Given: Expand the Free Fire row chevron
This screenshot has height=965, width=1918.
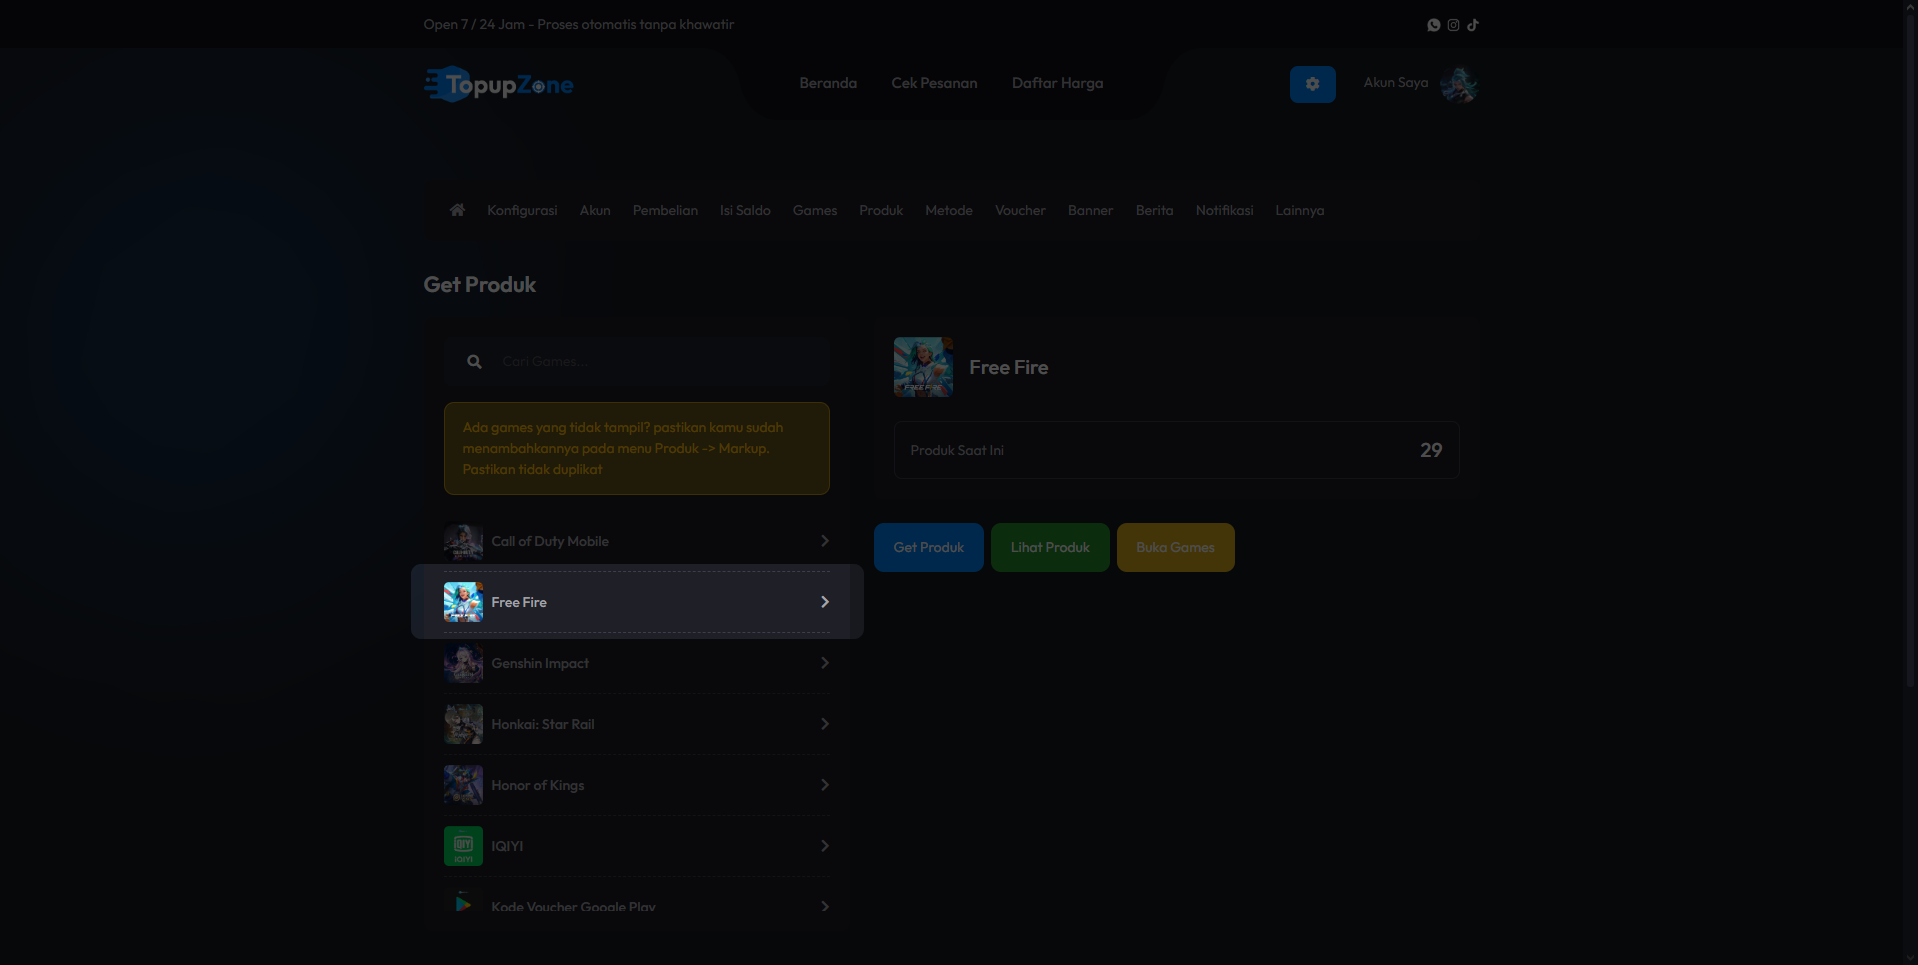Looking at the screenshot, I should 825,602.
